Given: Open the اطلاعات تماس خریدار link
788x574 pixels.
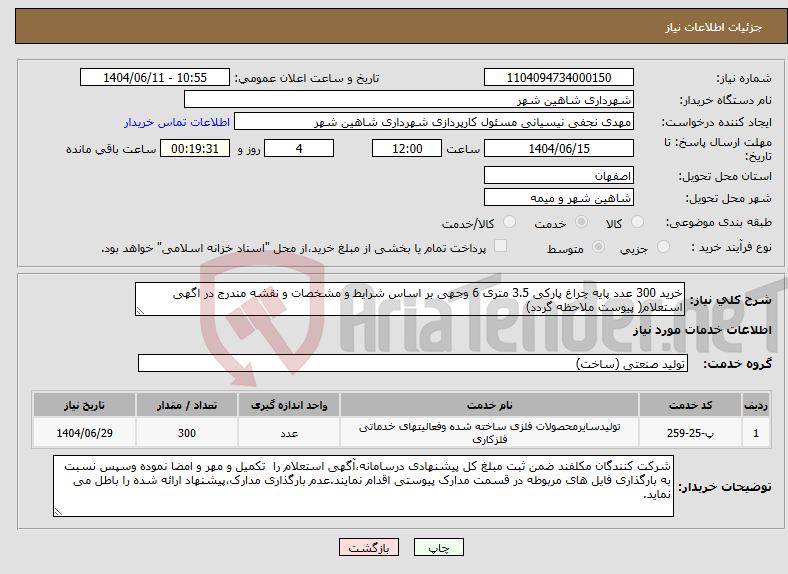Looking at the screenshot, I should click(x=177, y=122).
